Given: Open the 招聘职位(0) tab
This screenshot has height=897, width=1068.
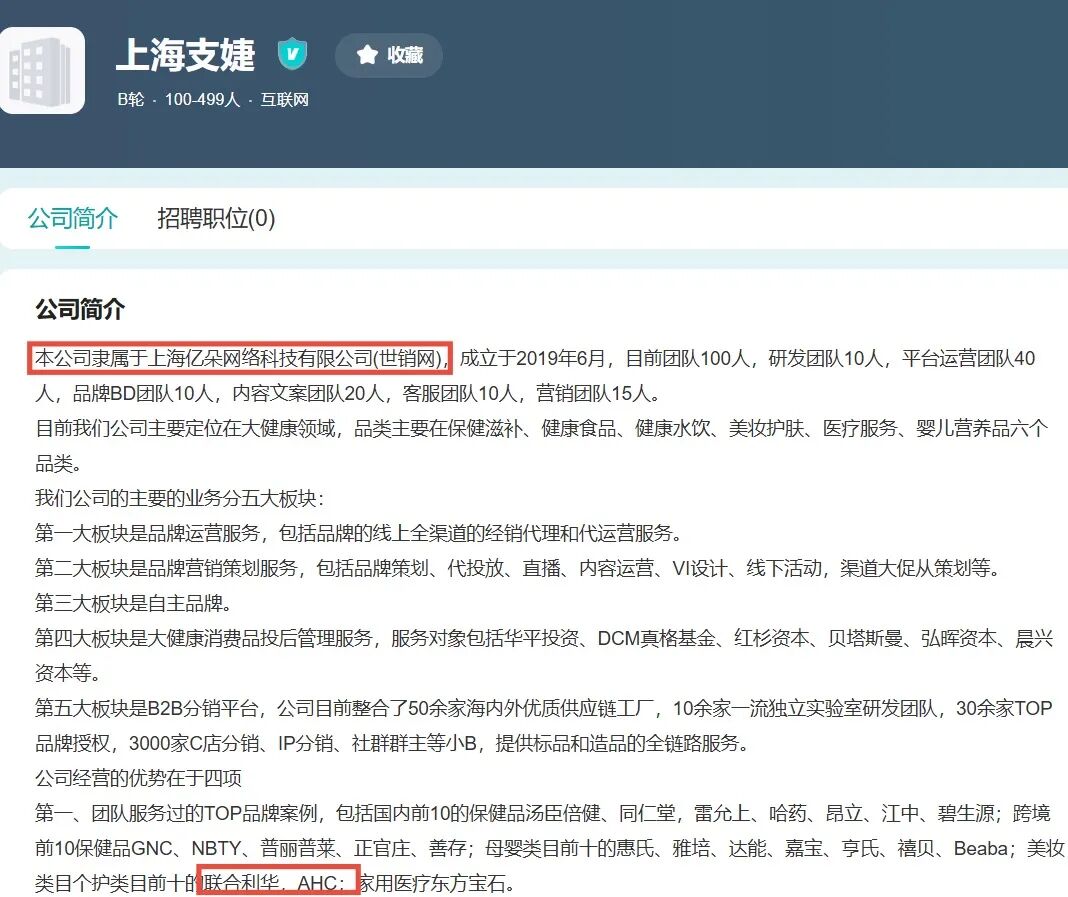Looking at the screenshot, I should pyautogui.click(x=216, y=218).
